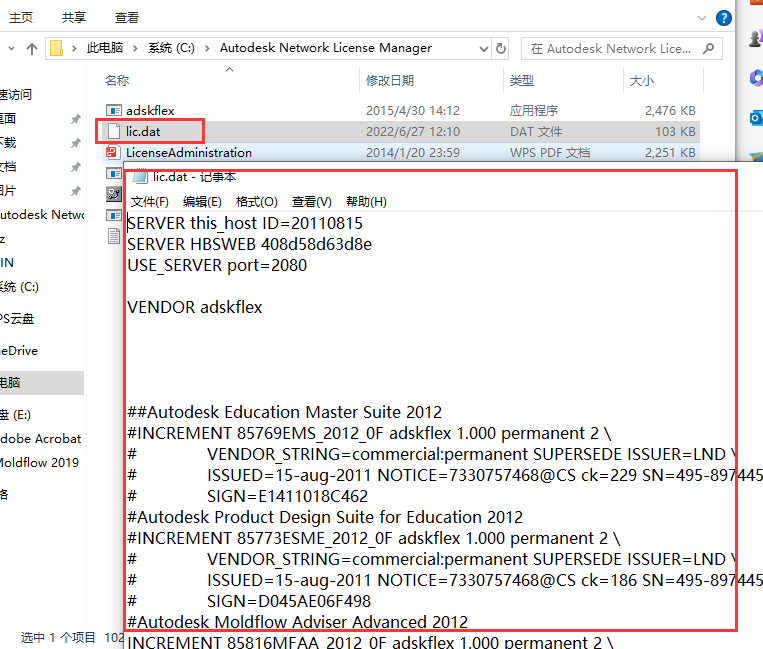Sort files by 名称 column
Screen dimensions: 763x649
[117, 80]
